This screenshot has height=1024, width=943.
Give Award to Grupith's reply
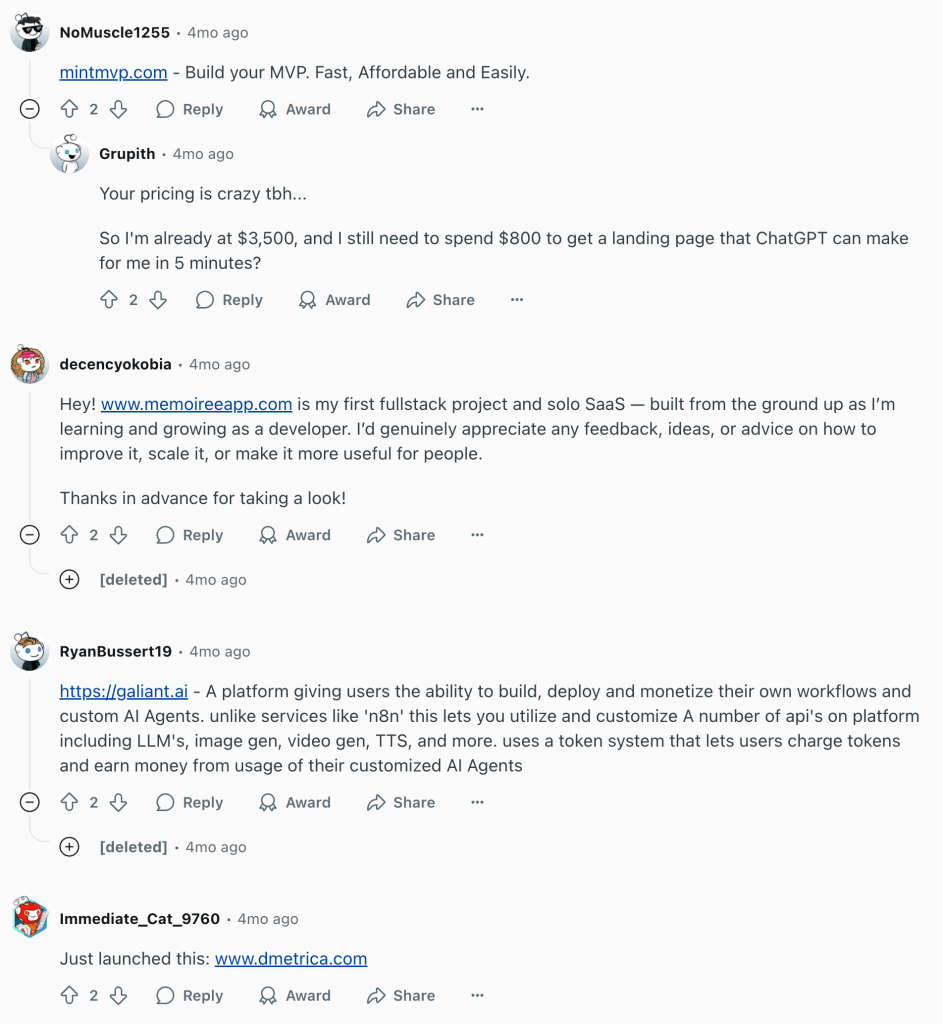tap(334, 300)
